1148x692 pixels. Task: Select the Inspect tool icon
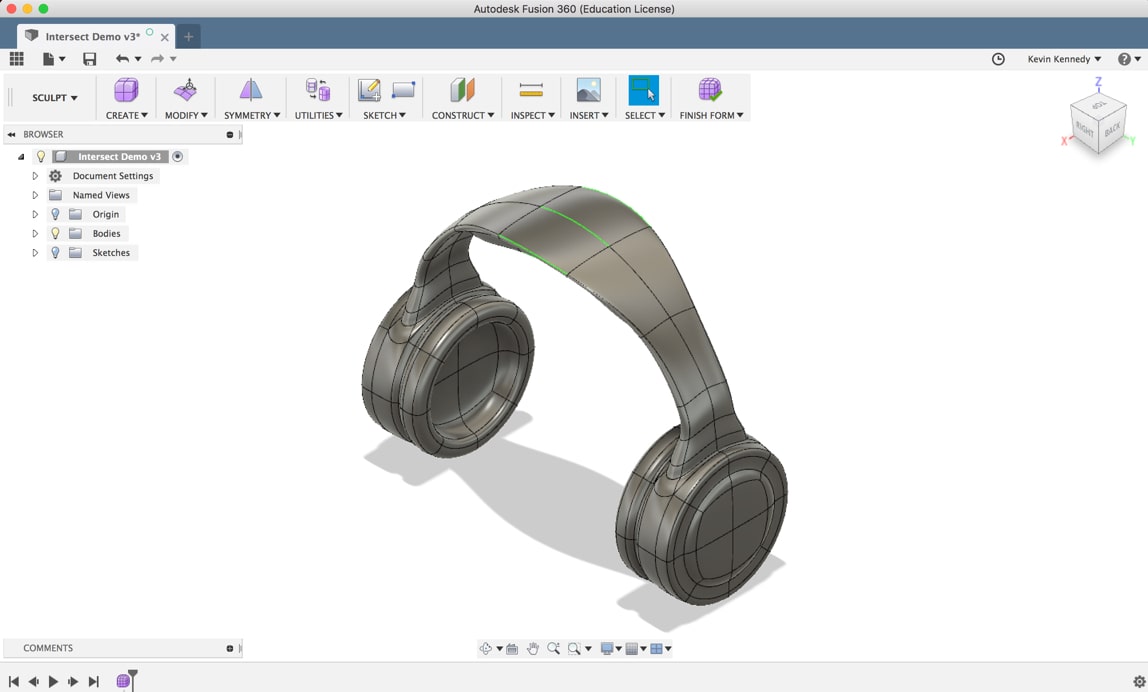[x=531, y=91]
